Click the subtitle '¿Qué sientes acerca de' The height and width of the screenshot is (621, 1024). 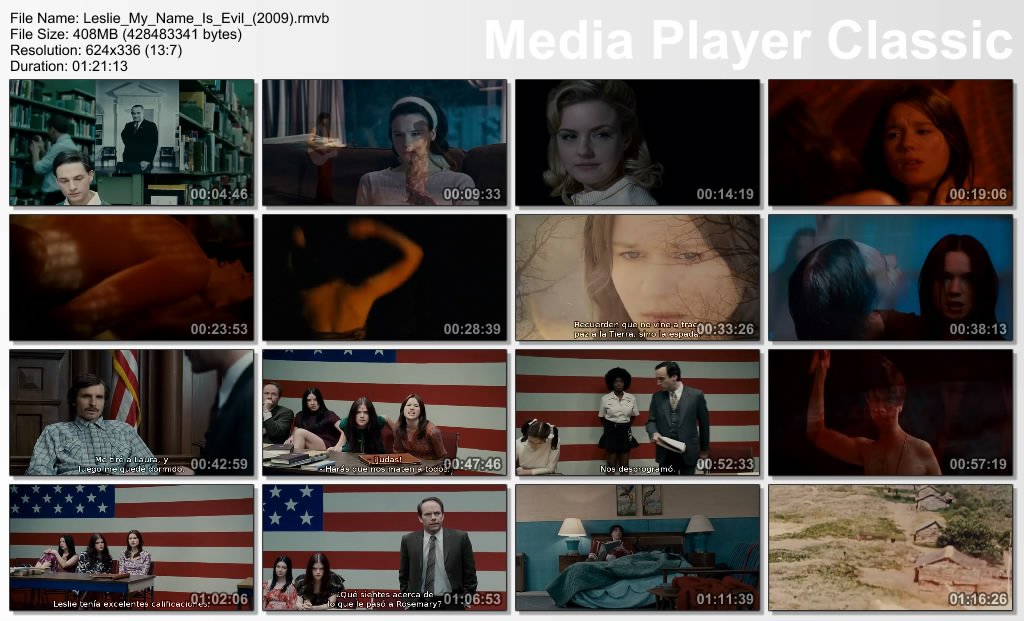coord(385,594)
